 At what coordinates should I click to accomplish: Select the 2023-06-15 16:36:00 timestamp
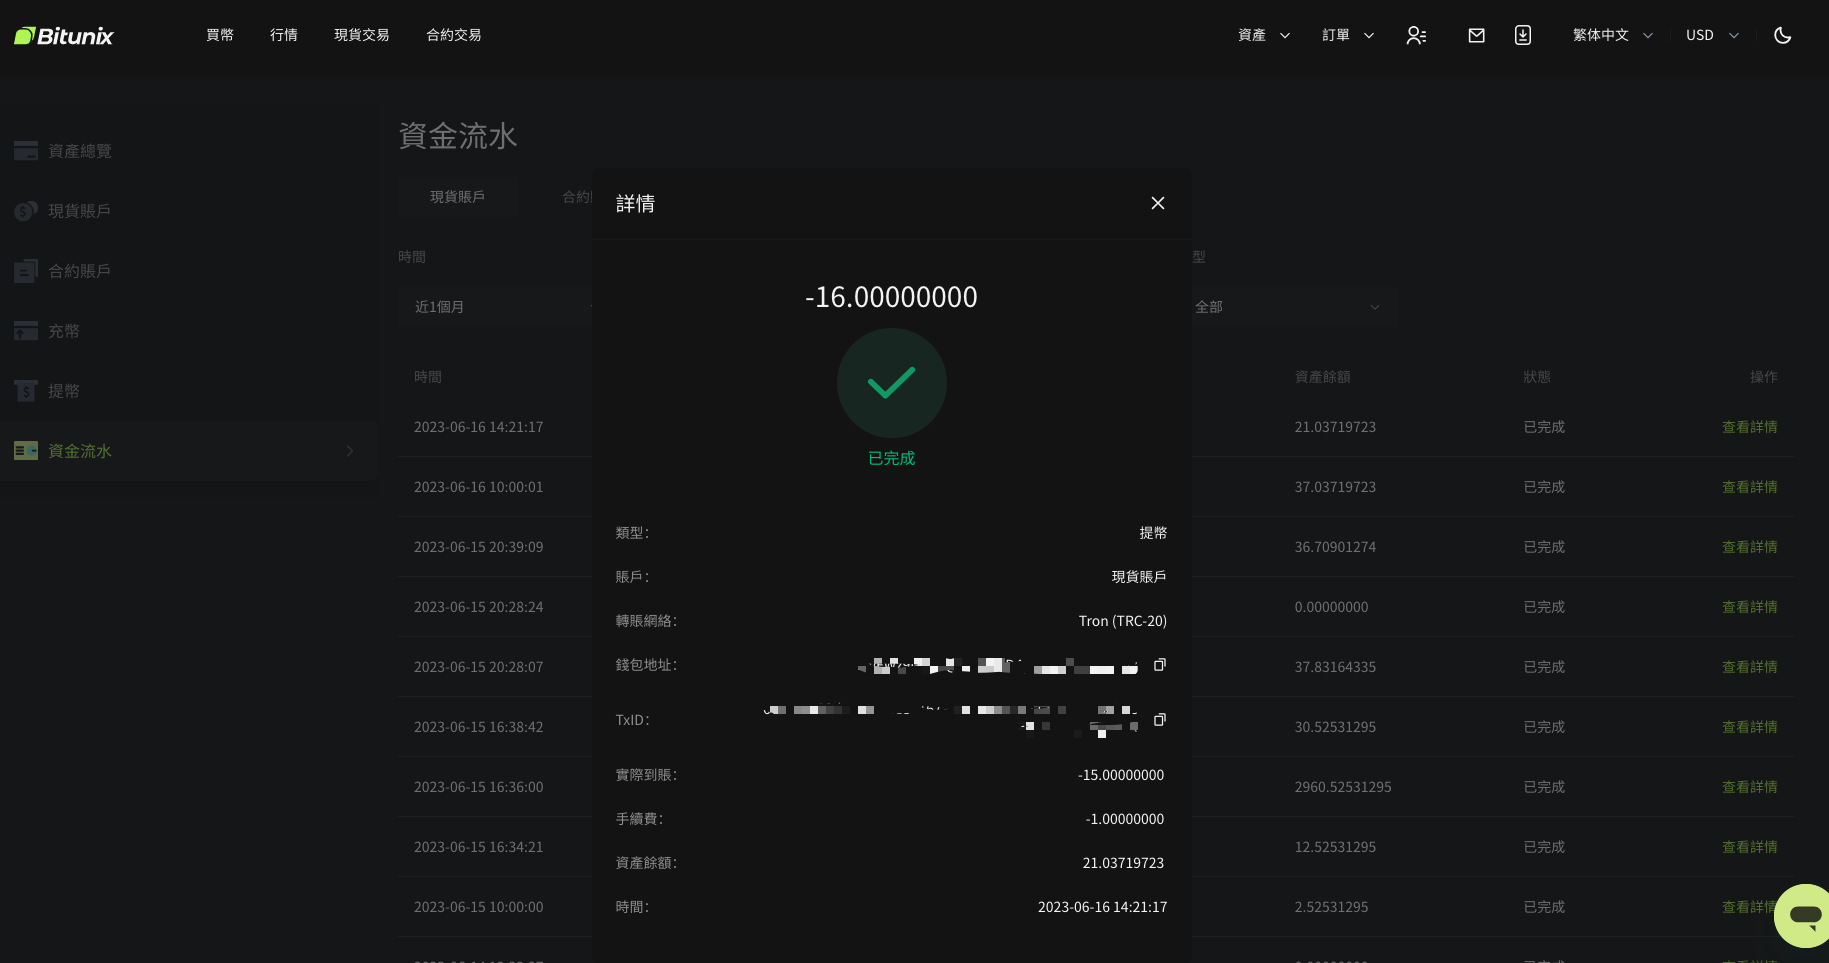pyautogui.click(x=479, y=787)
